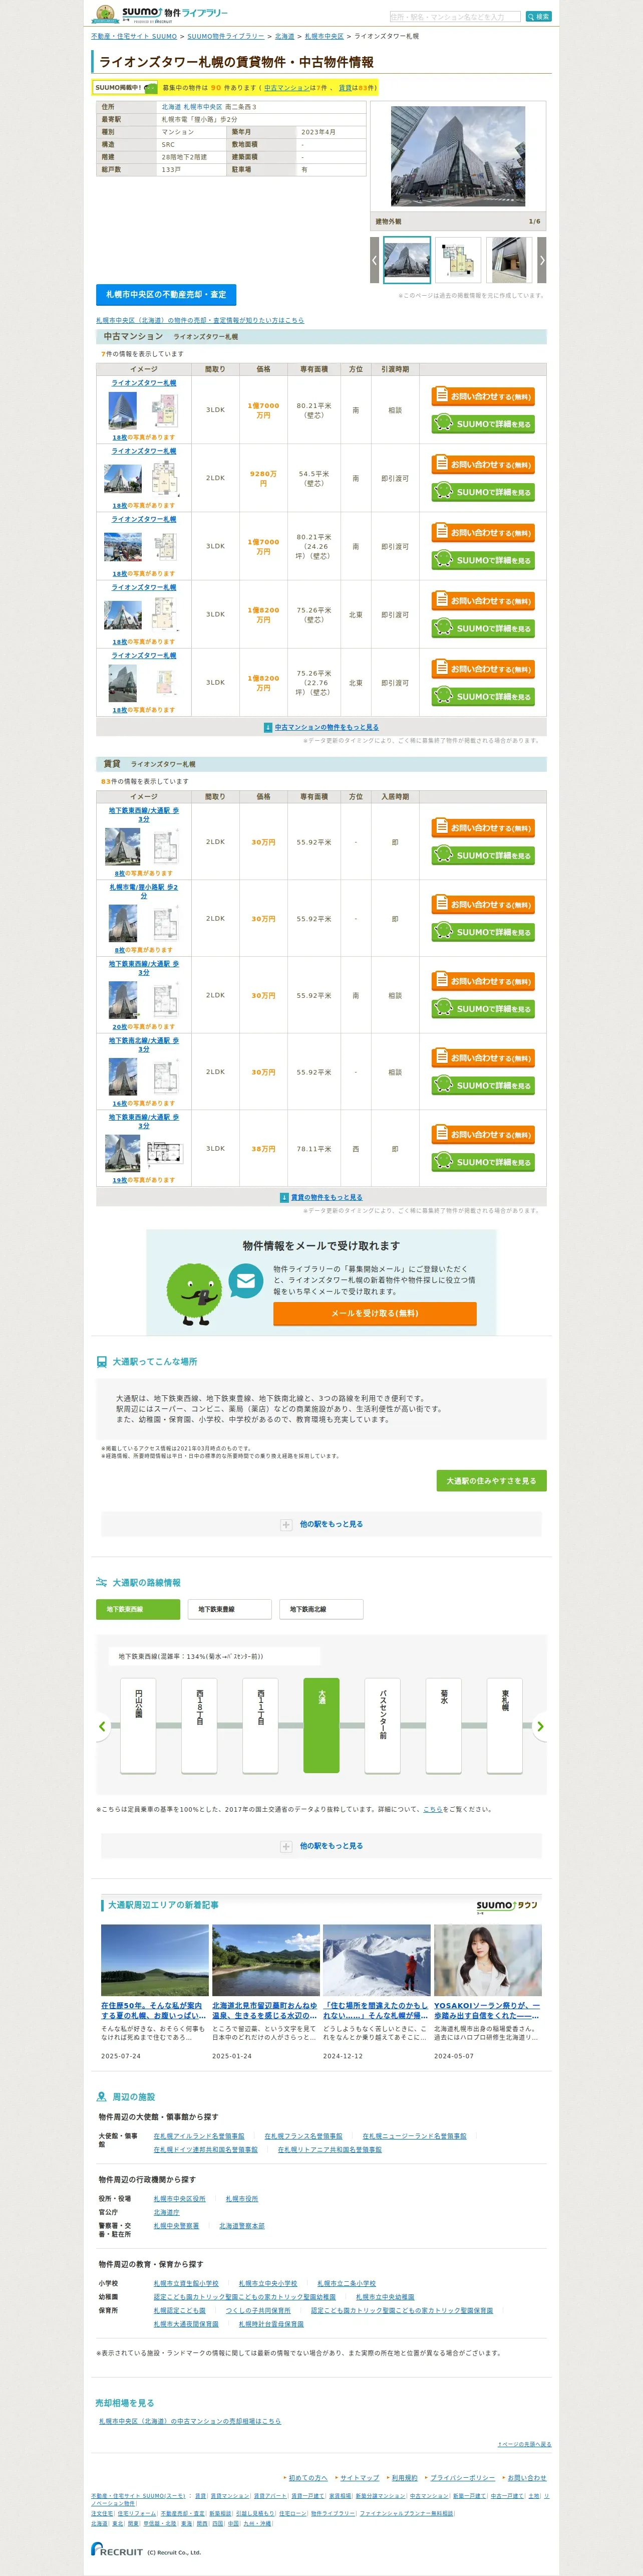The image size is (643, 2576).
Task: Click ページの先頭へ戻る link
Action: coord(525,2444)
